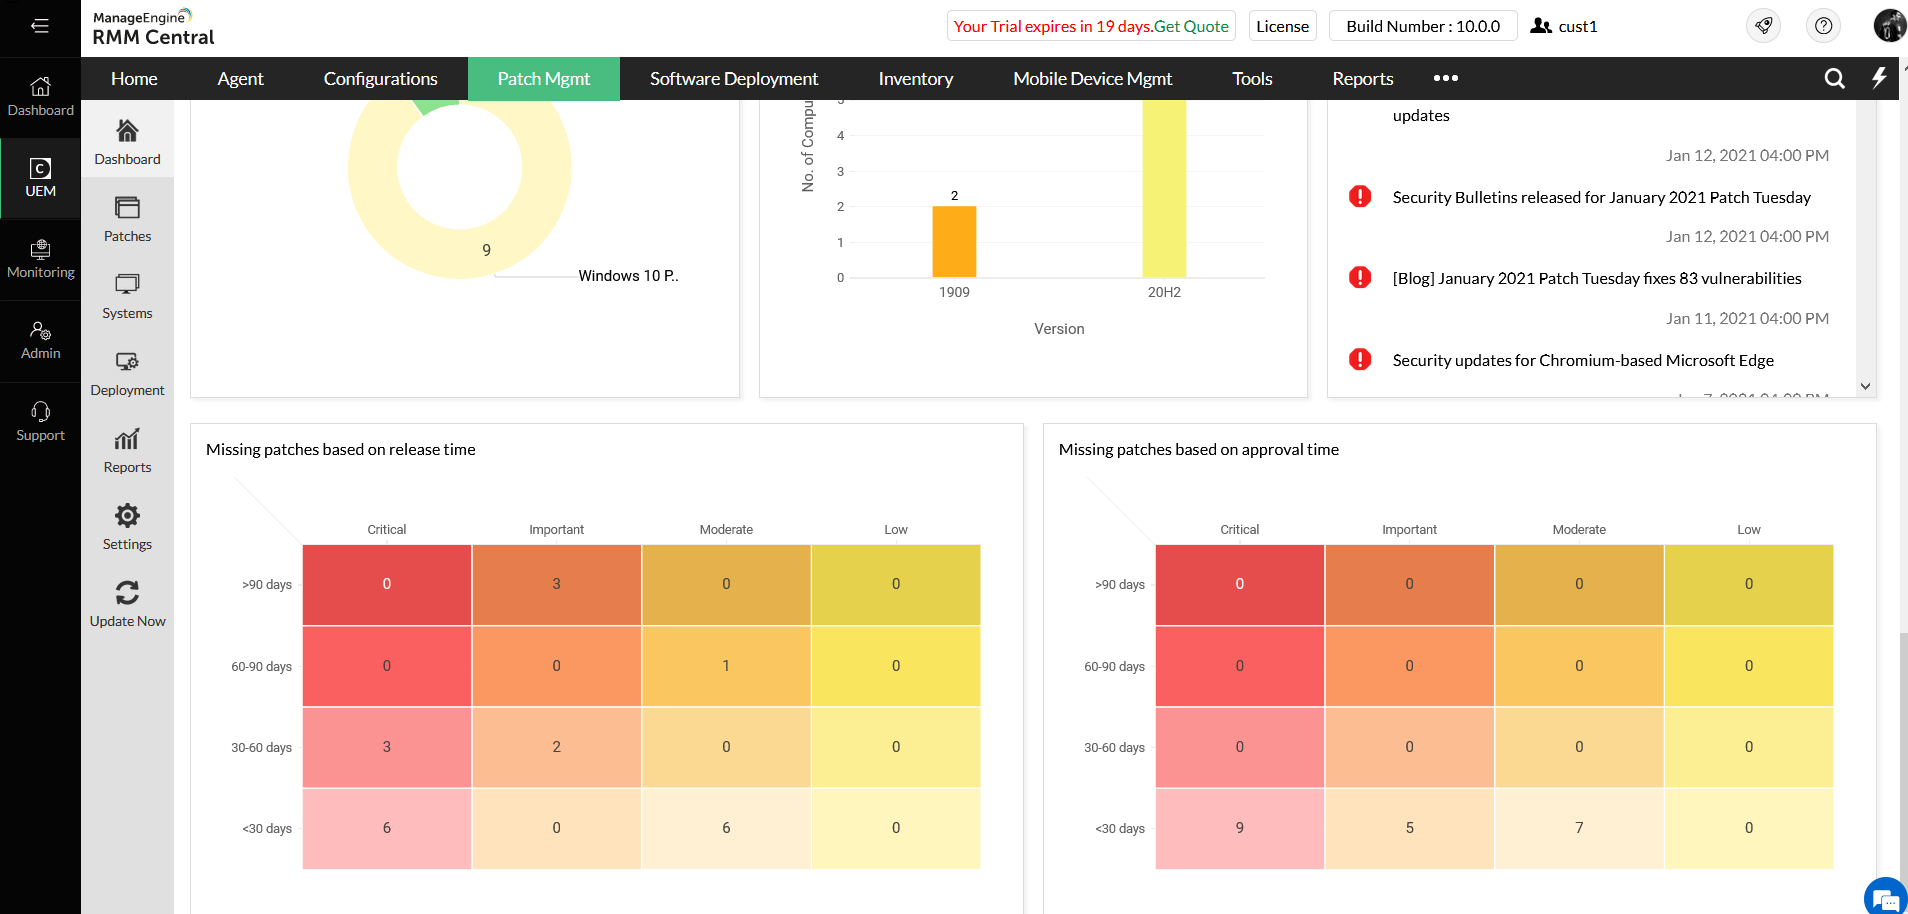Click the Get Quote link
Viewport: 1908px width, 914px height.
1191,26
